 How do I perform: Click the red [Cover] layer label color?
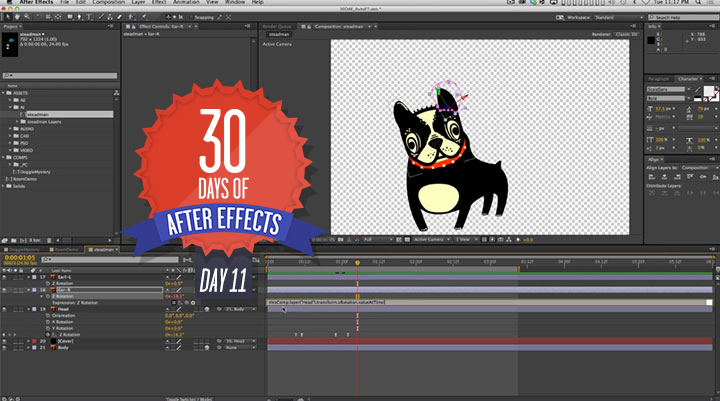click(x=34, y=341)
